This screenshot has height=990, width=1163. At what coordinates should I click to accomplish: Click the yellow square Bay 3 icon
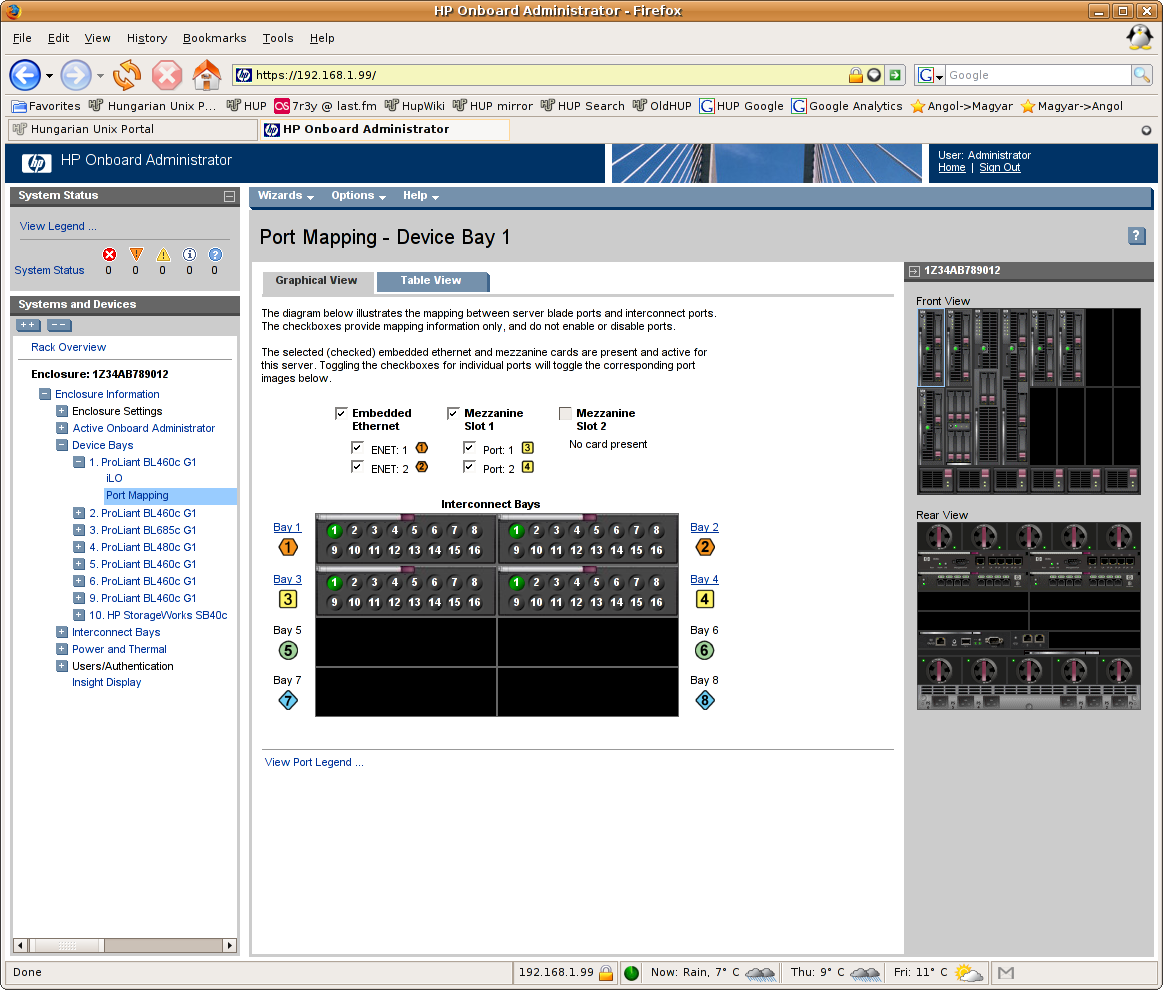coord(288,599)
